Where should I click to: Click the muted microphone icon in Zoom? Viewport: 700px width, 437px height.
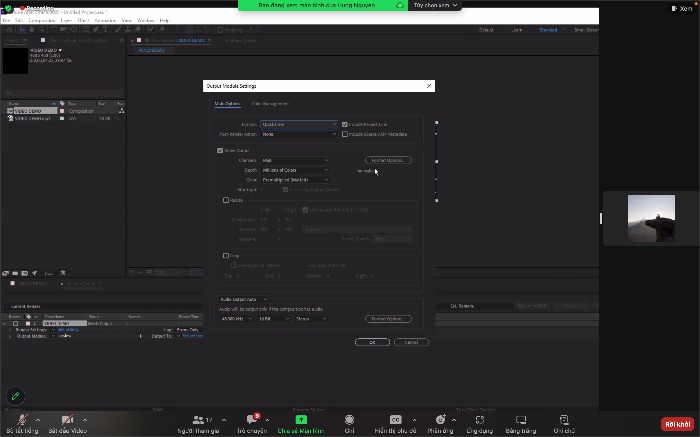tap(22, 420)
